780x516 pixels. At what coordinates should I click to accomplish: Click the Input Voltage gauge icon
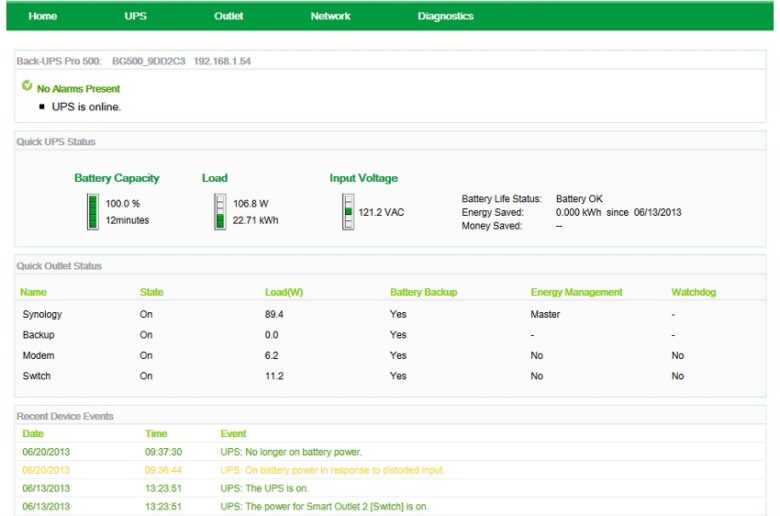click(348, 212)
